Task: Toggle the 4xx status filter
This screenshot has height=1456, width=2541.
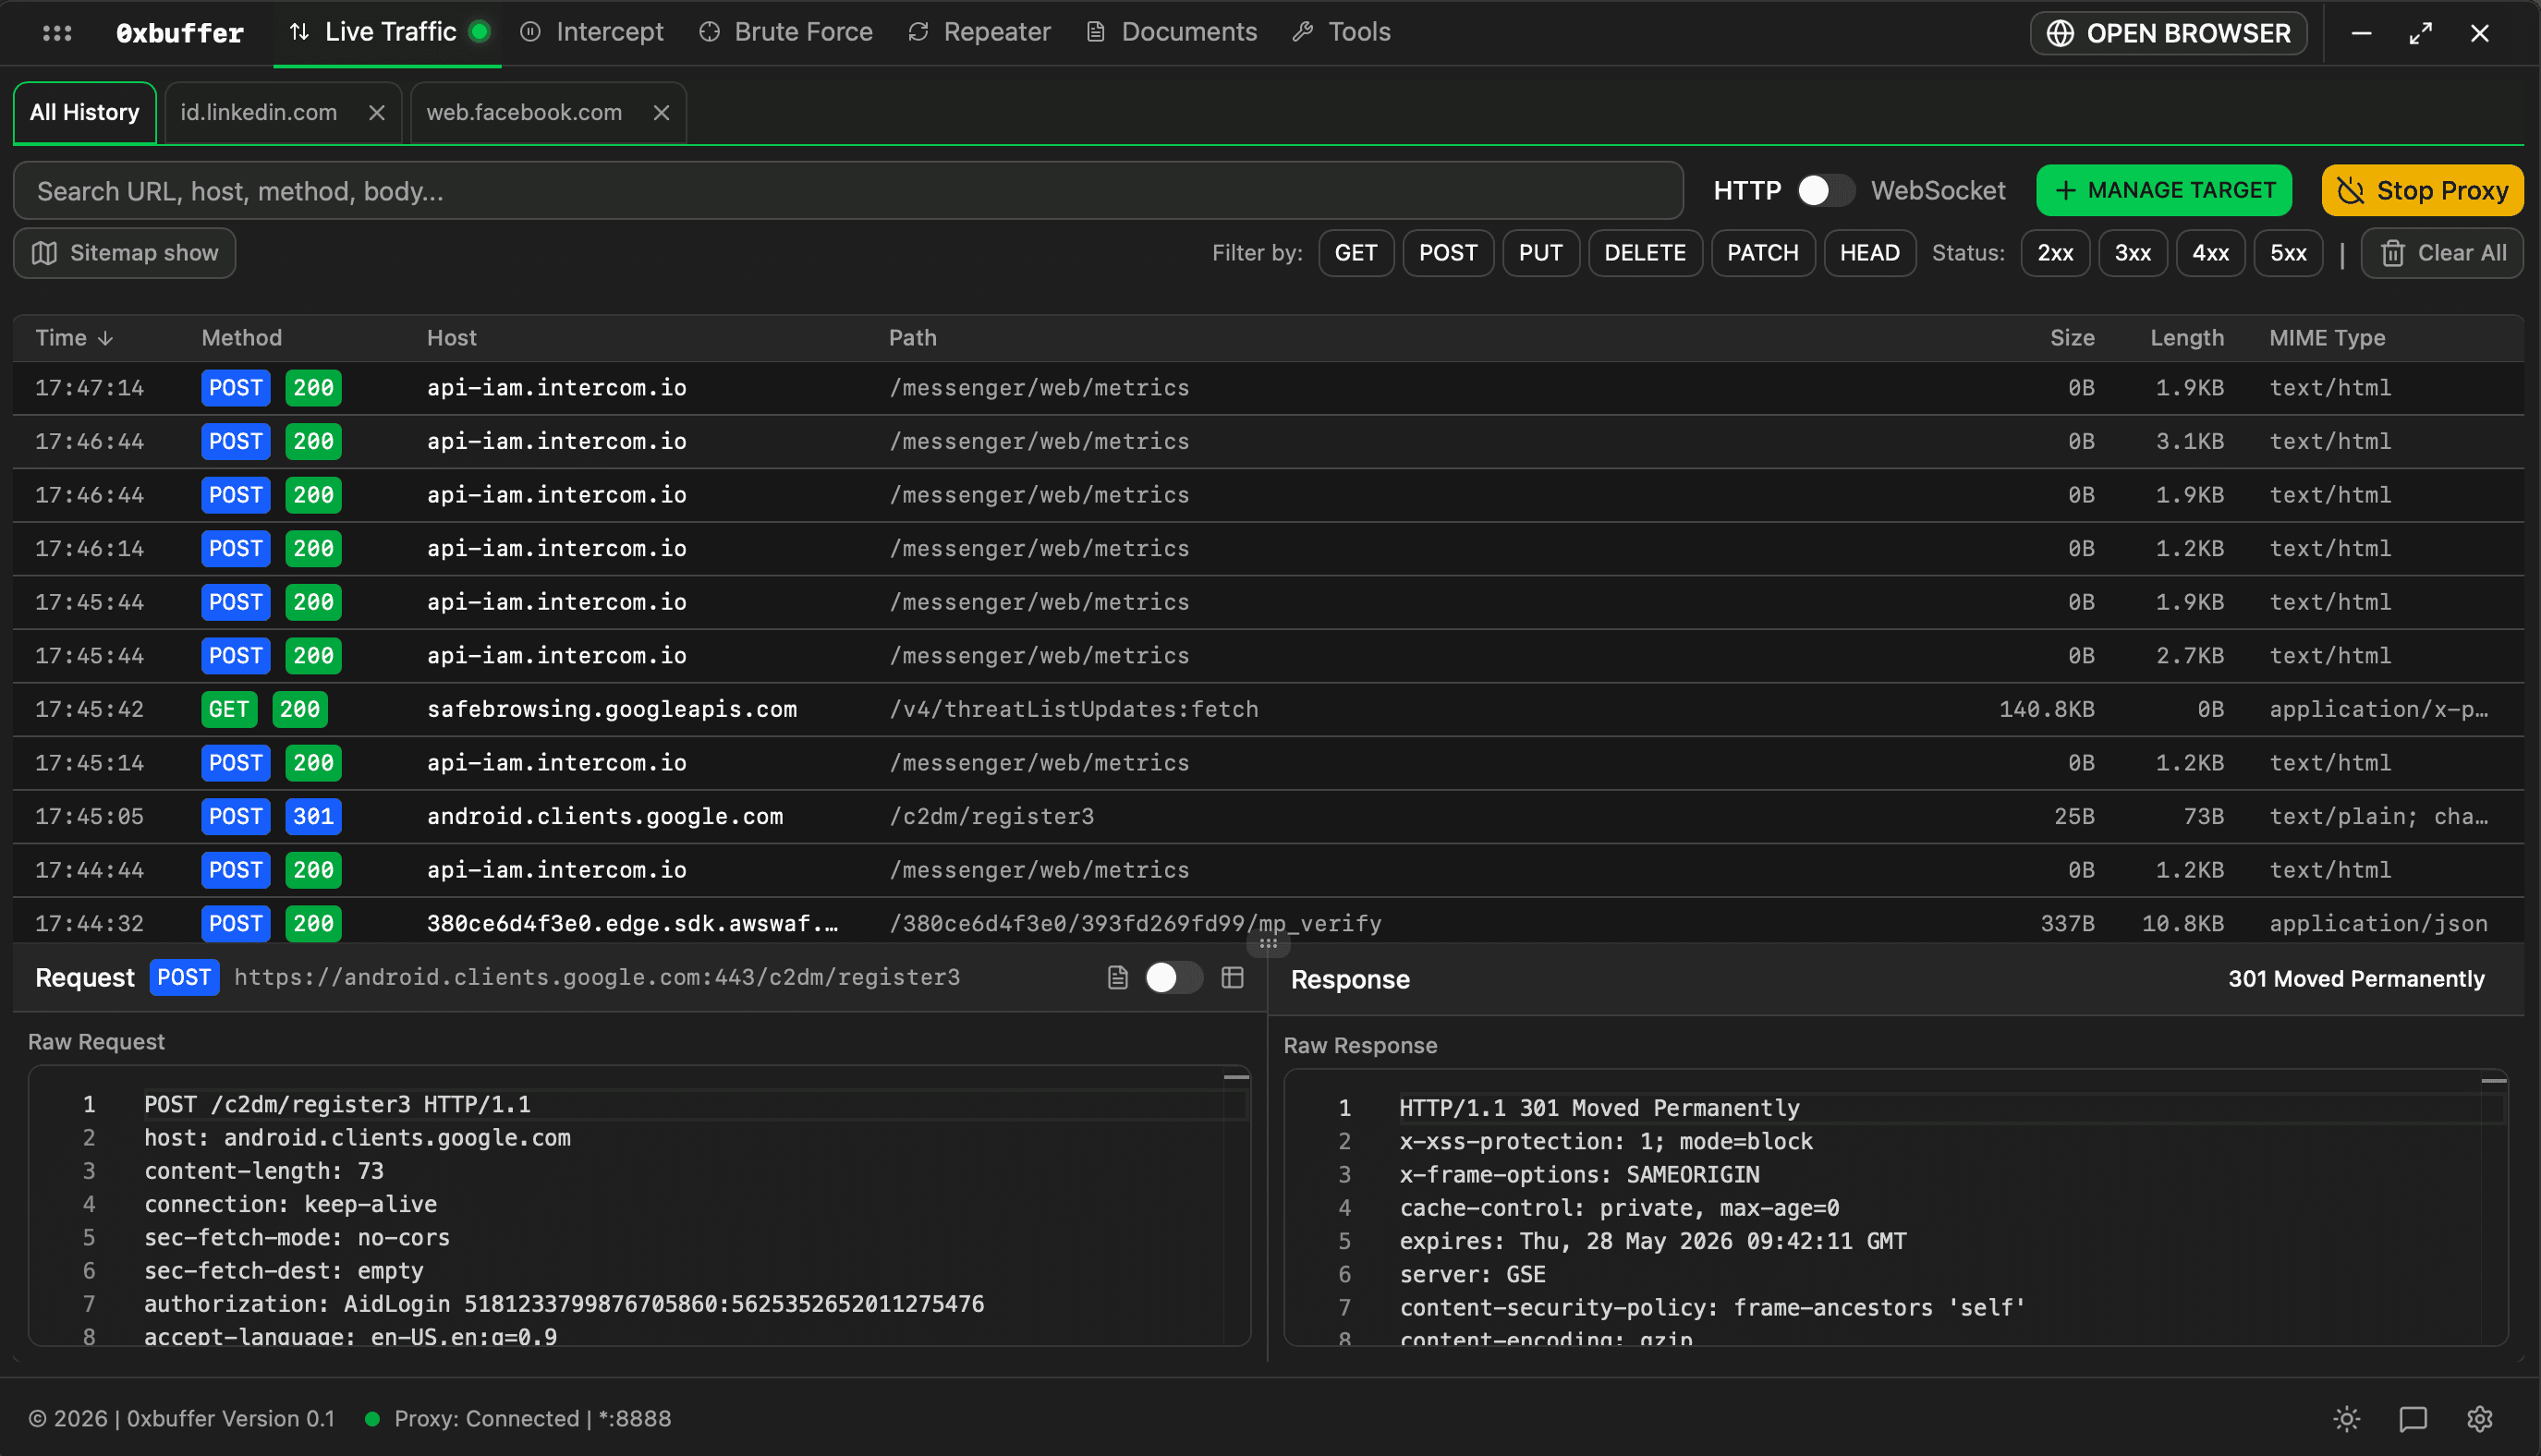Action: click(2210, 253)
